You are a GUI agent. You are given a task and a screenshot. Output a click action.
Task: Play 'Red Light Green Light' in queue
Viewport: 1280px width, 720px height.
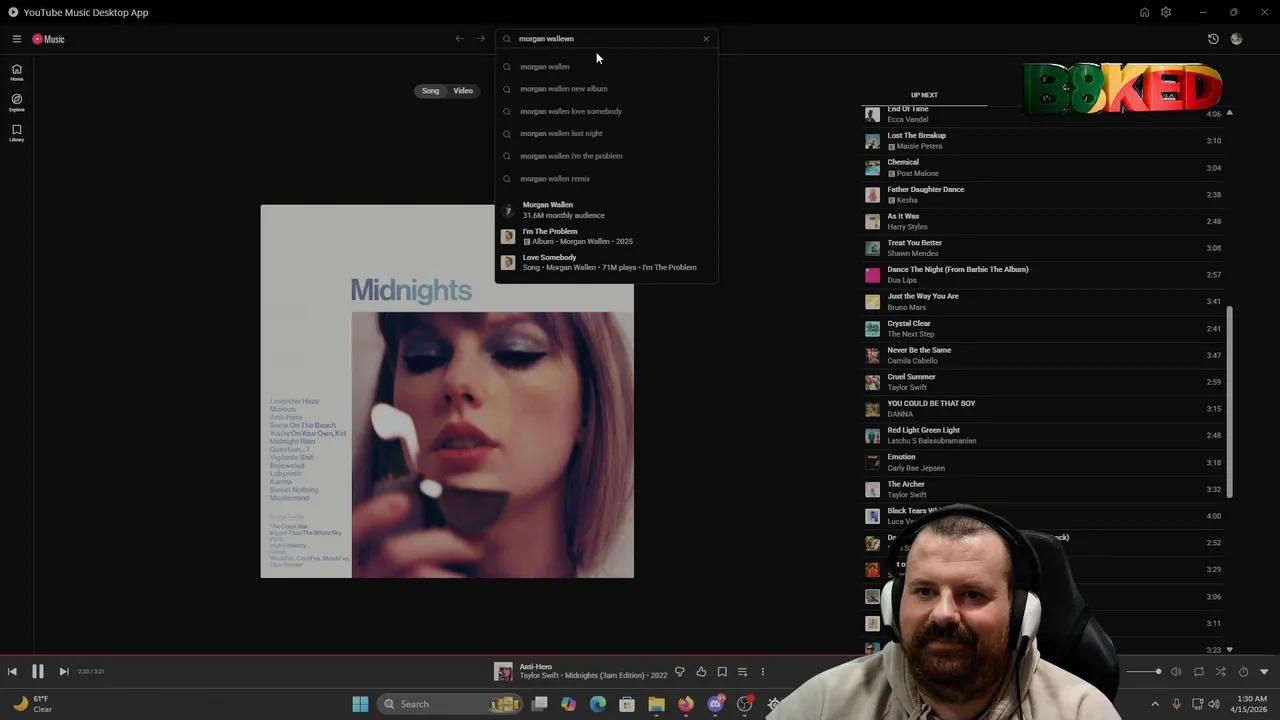pos(1042,436)
